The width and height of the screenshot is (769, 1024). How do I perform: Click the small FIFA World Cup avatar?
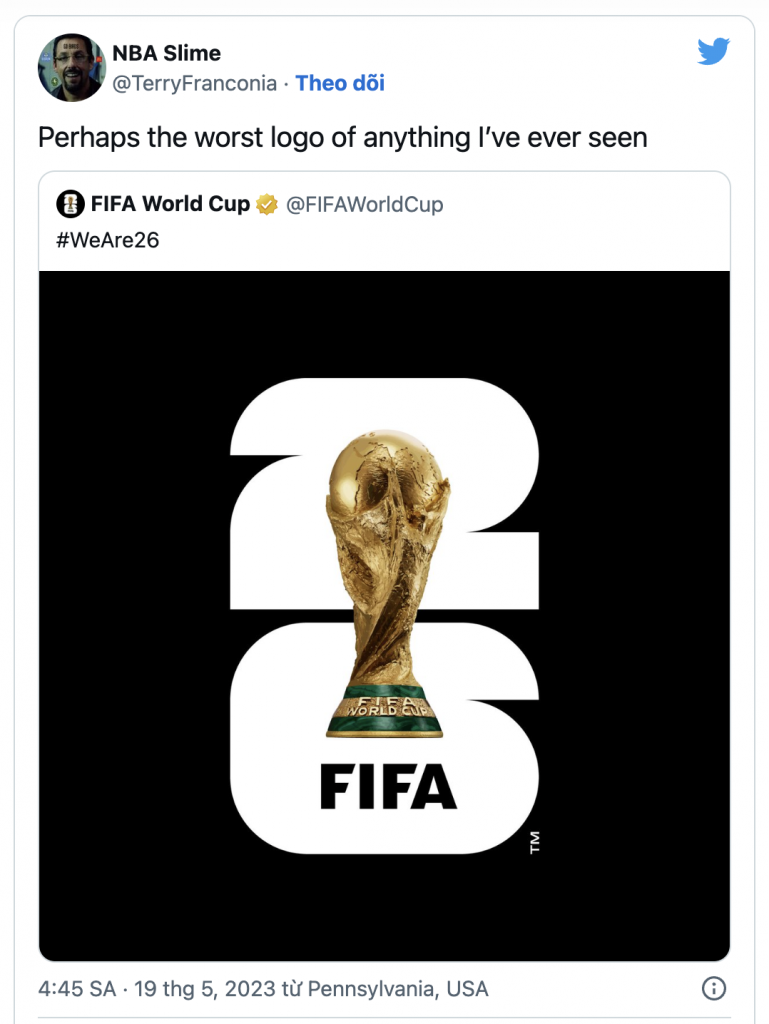pos(70,205)
